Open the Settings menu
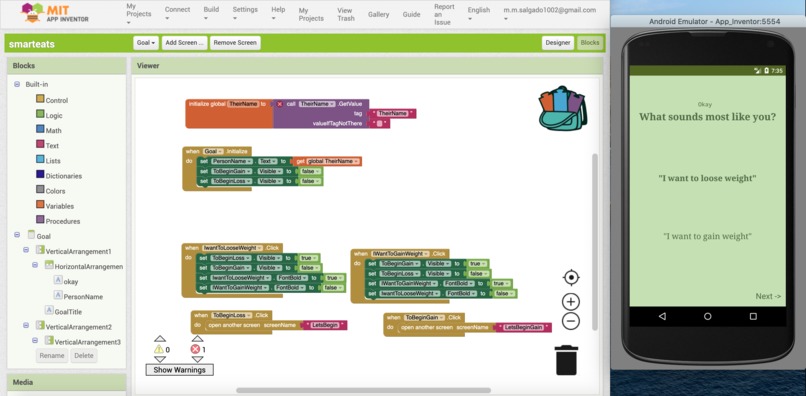The height and width of the screenshot is (396, 806). click(x=245, y=13)
